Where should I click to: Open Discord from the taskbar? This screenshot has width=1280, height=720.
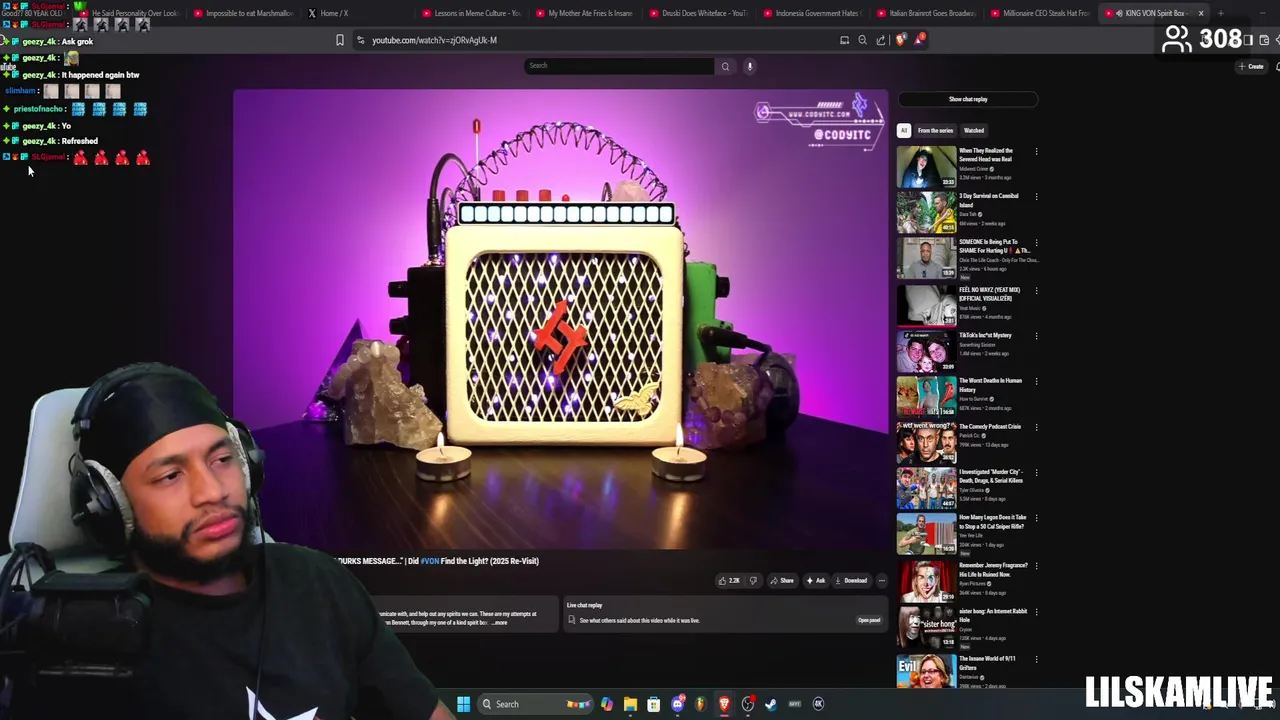[x=677, y=704]
